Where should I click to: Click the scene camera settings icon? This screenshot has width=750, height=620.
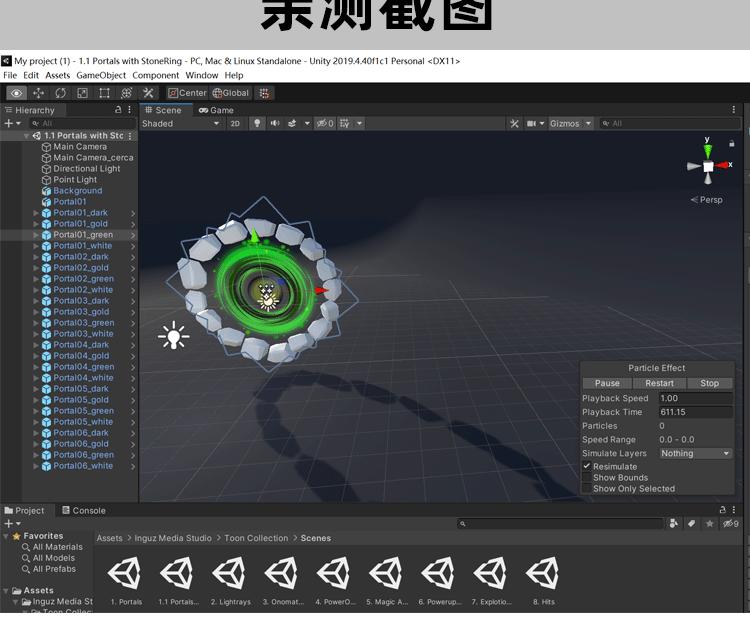531,124
